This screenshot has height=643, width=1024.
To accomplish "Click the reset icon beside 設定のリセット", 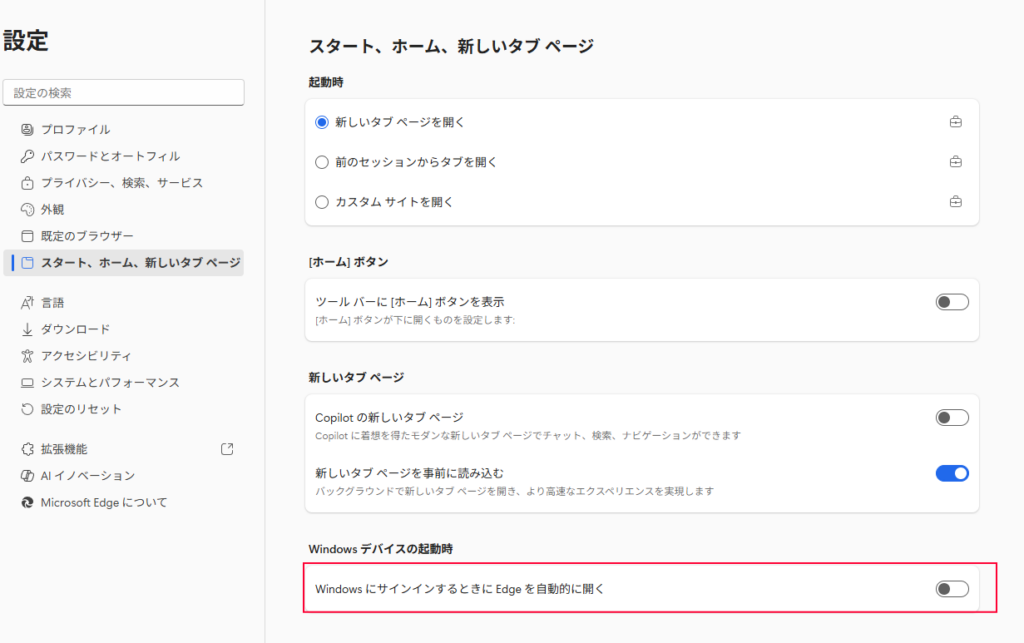I will coord(27,409).
